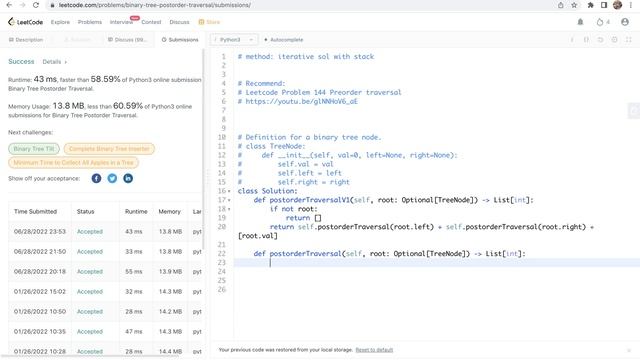
Task: Go back with the browser back arrow
Action: tap(9, 5)
